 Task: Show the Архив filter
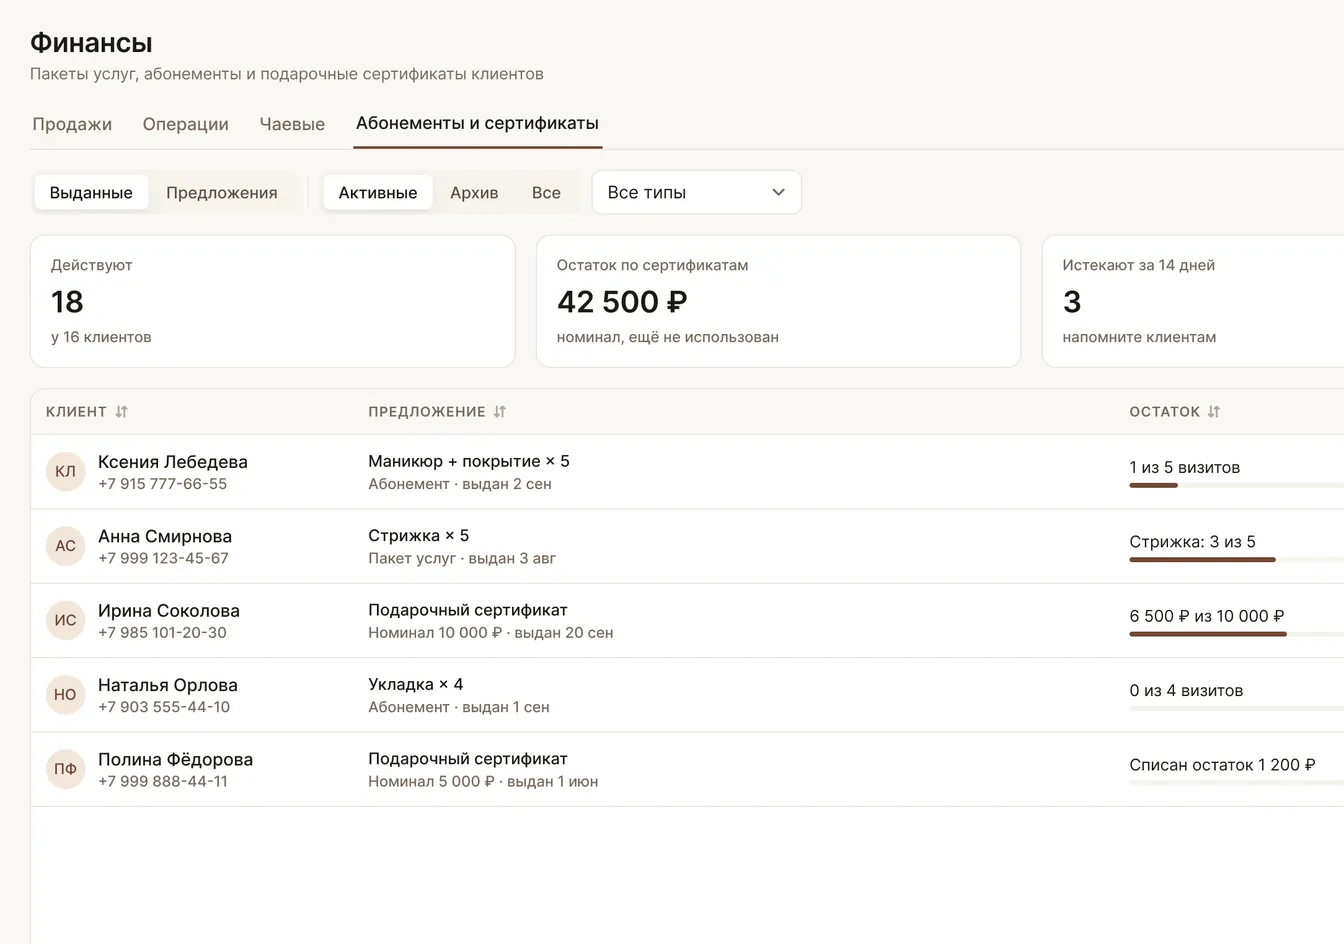(474, 192)
